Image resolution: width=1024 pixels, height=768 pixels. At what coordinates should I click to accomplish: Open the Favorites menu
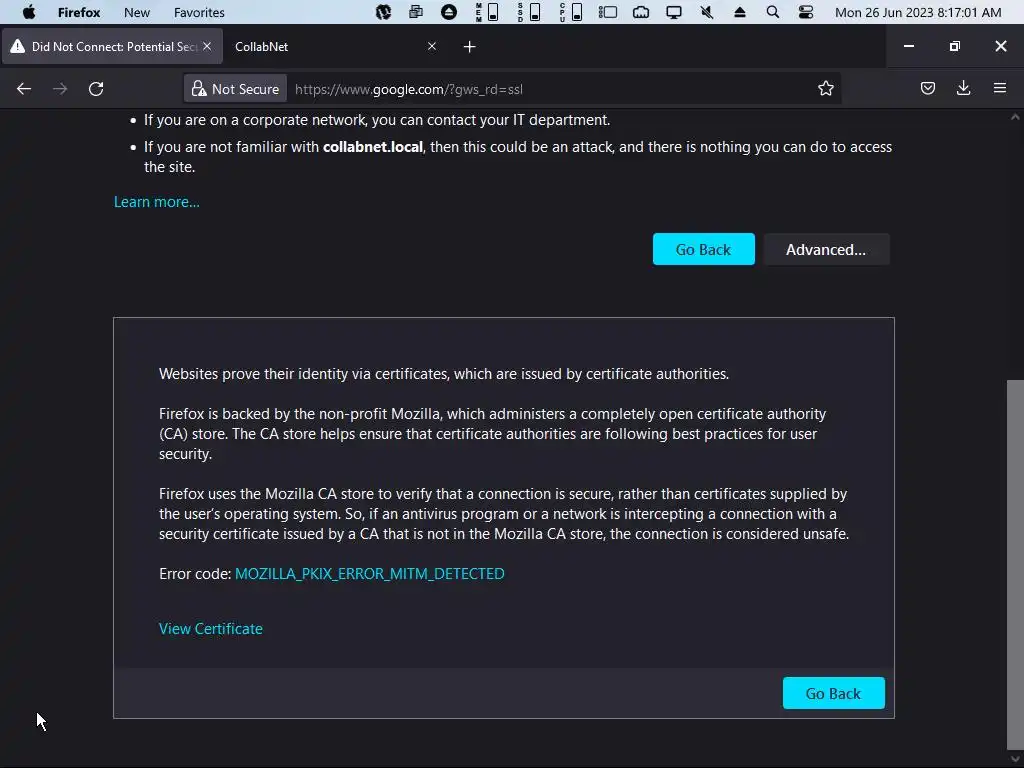(x=199, y=12)
